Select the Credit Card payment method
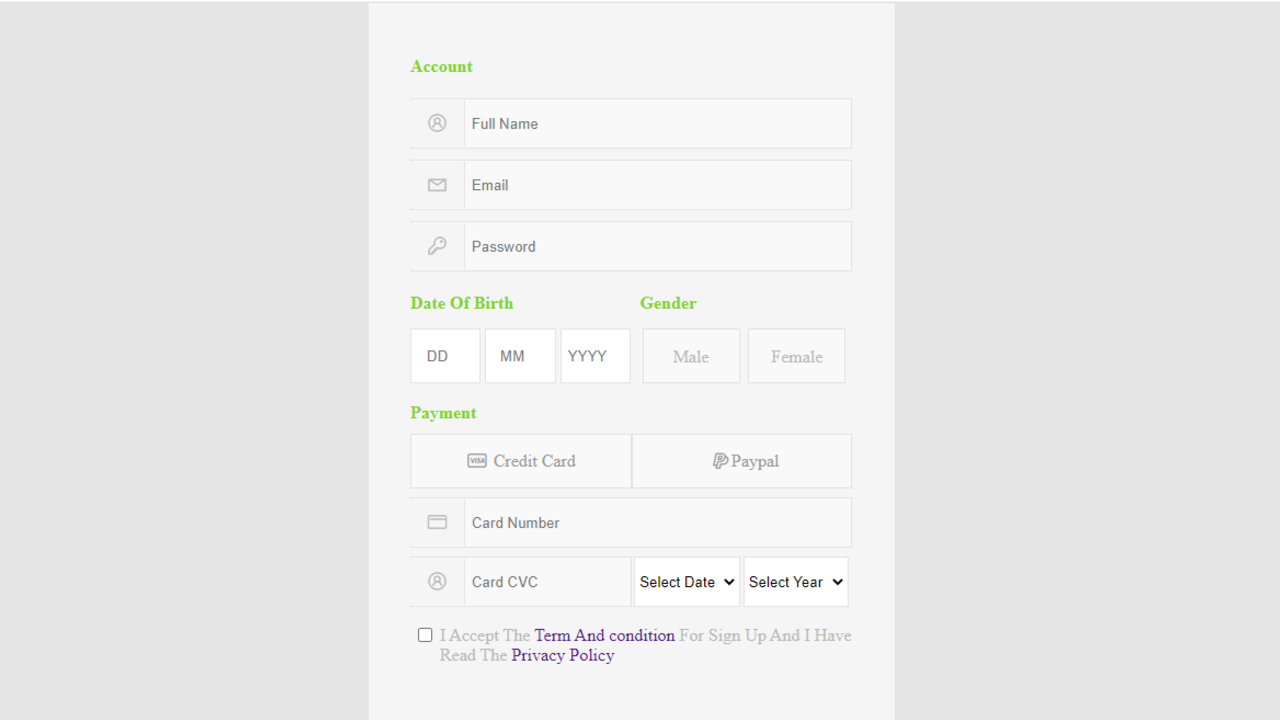 (x=520, y=461)
